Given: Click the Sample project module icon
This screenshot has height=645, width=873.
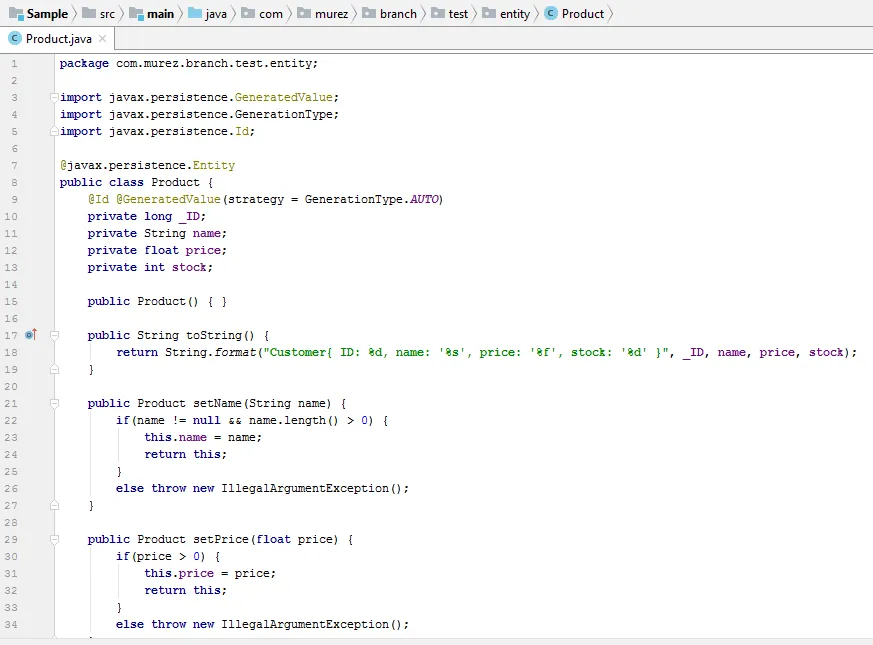Looking at the screenshot, I should pyautogui.click(x=16, y=13).
